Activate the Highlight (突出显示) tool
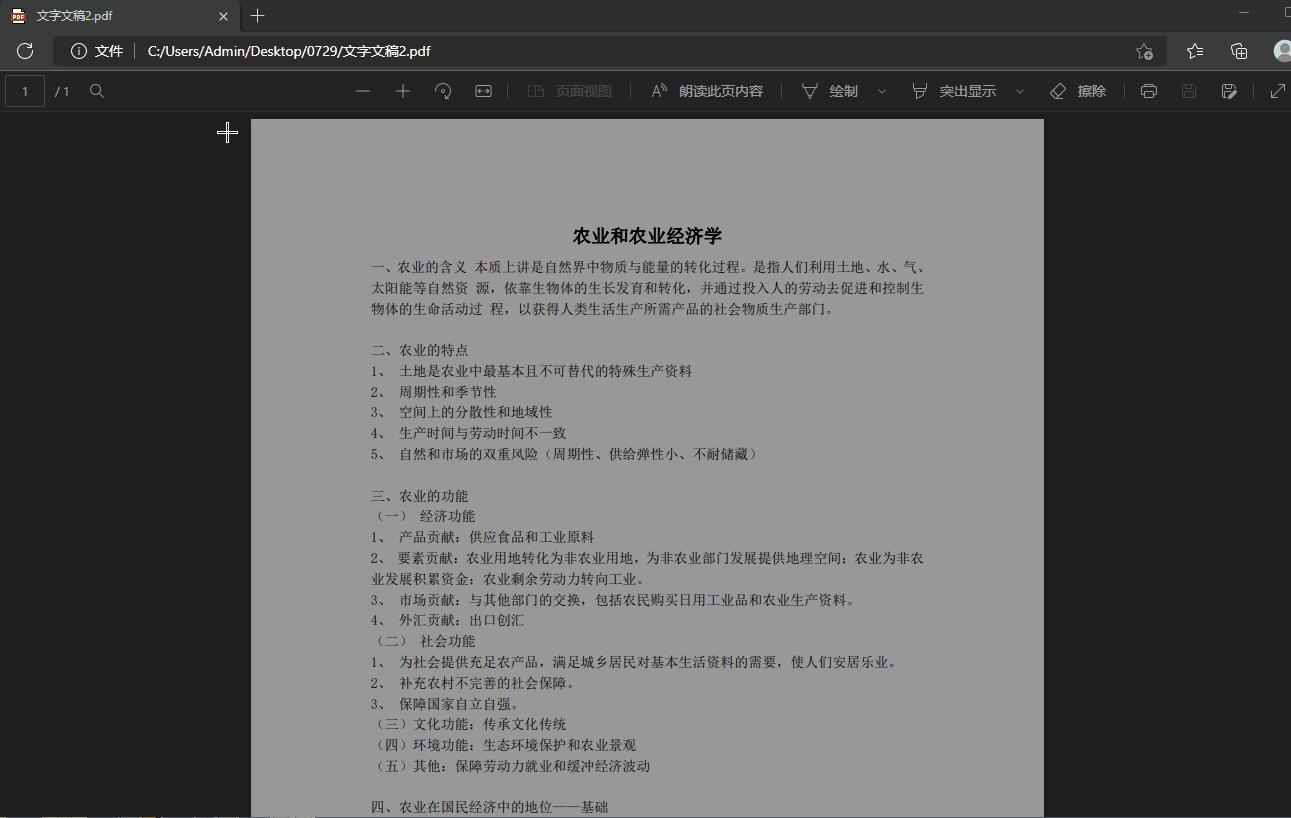This screenshot has height=818, width=1291. tap(955, 90)
